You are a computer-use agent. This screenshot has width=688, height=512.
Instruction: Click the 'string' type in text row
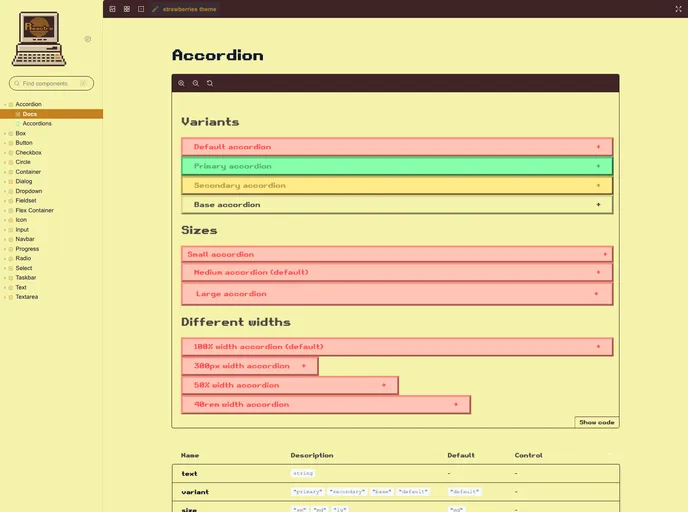click(303, 473)
